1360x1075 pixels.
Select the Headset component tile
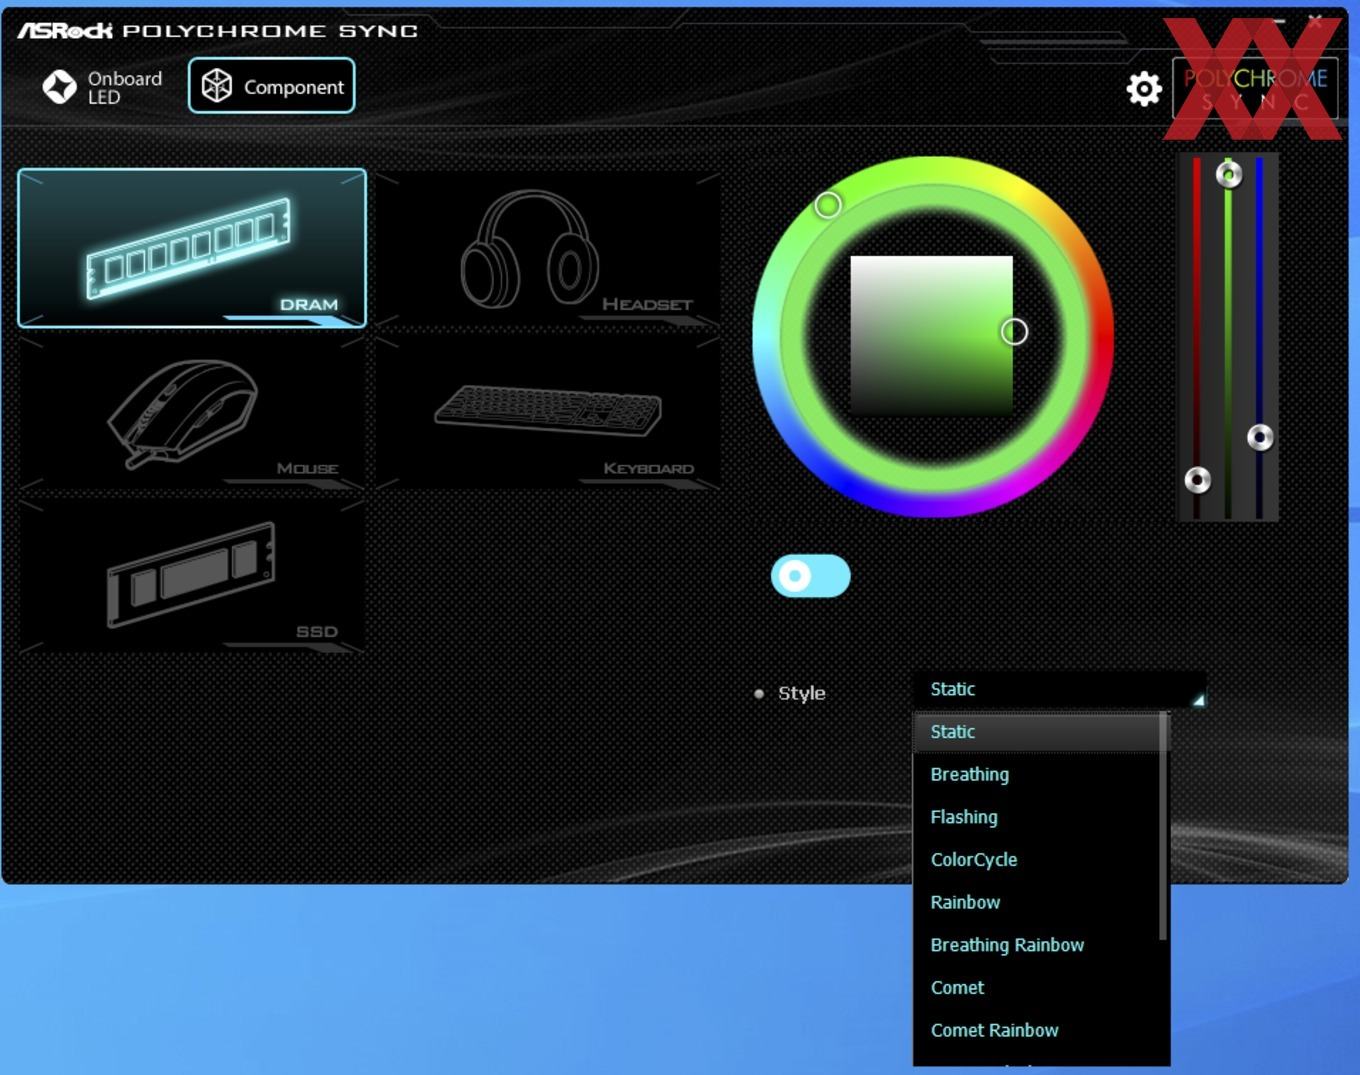click(x=547, y=248)
